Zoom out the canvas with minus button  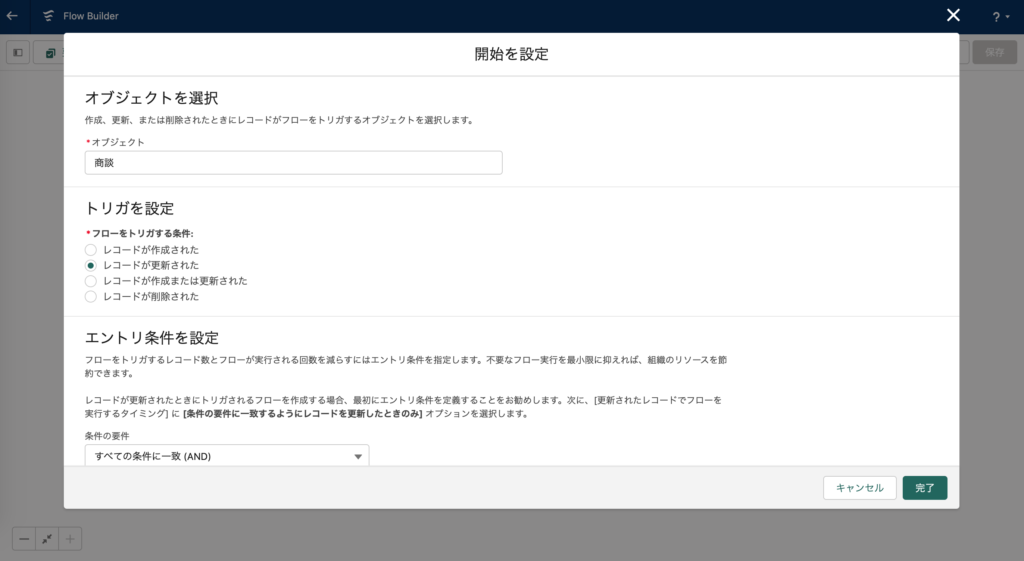click(23, 539)
